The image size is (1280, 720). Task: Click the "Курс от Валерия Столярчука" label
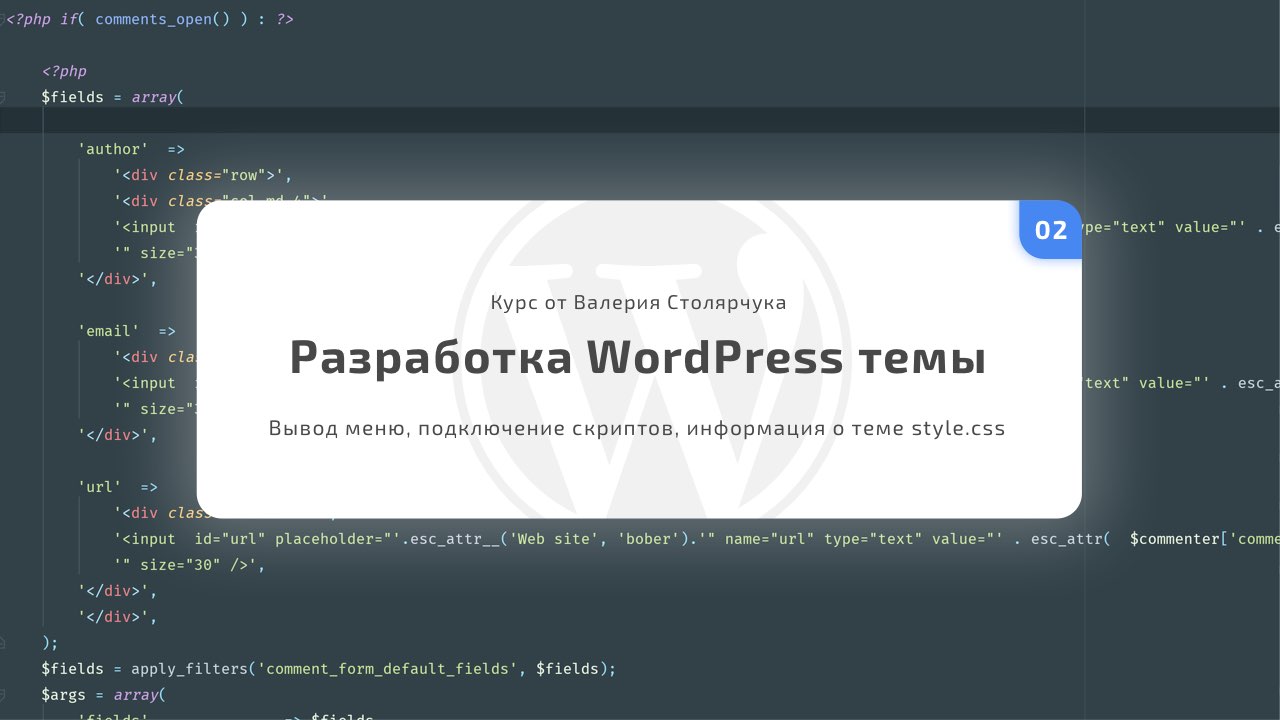click(638, 302)
